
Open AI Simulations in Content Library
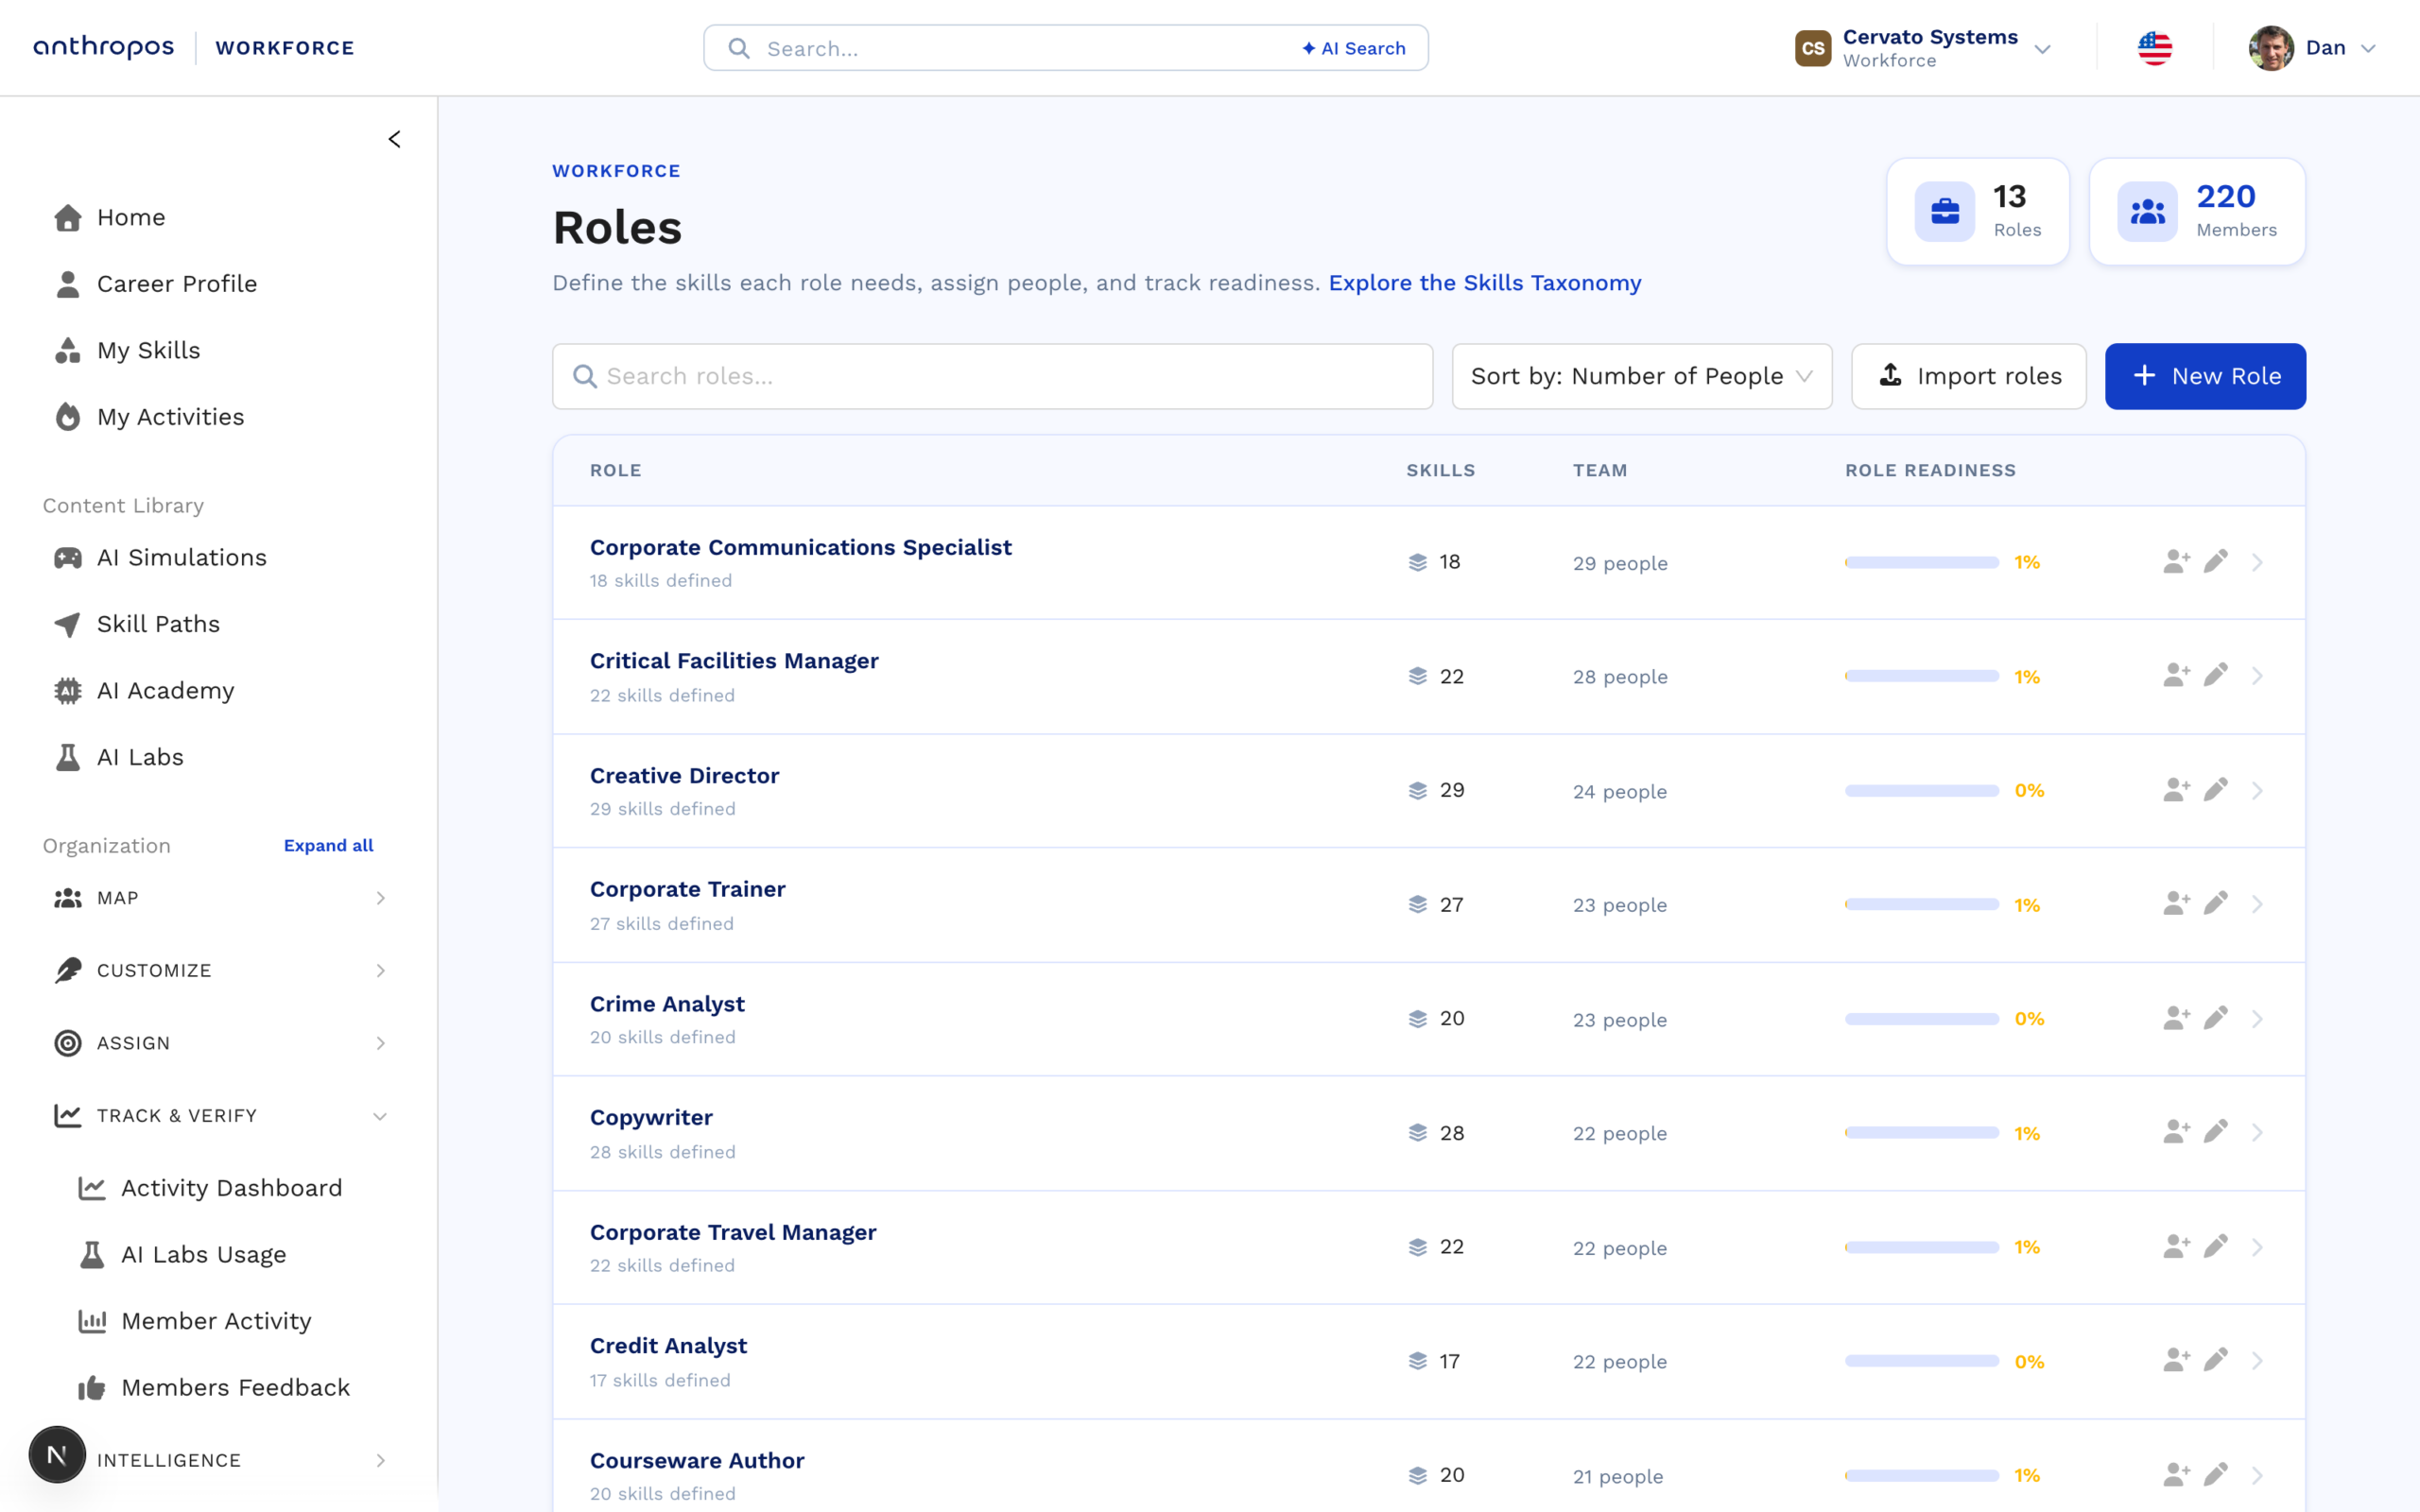pyautogui.click(x=181, y=557)
